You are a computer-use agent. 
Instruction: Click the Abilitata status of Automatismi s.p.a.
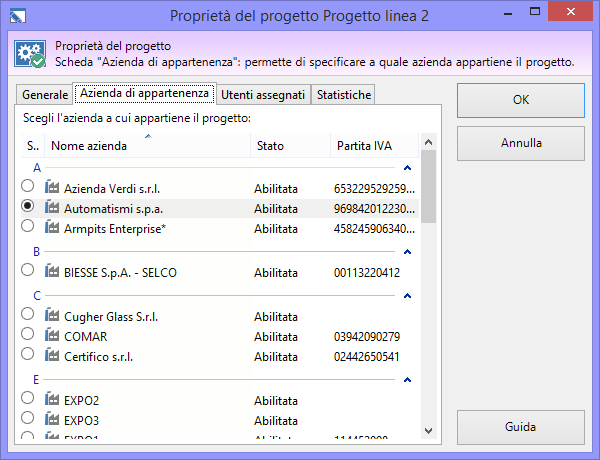(x=276, y=209)
